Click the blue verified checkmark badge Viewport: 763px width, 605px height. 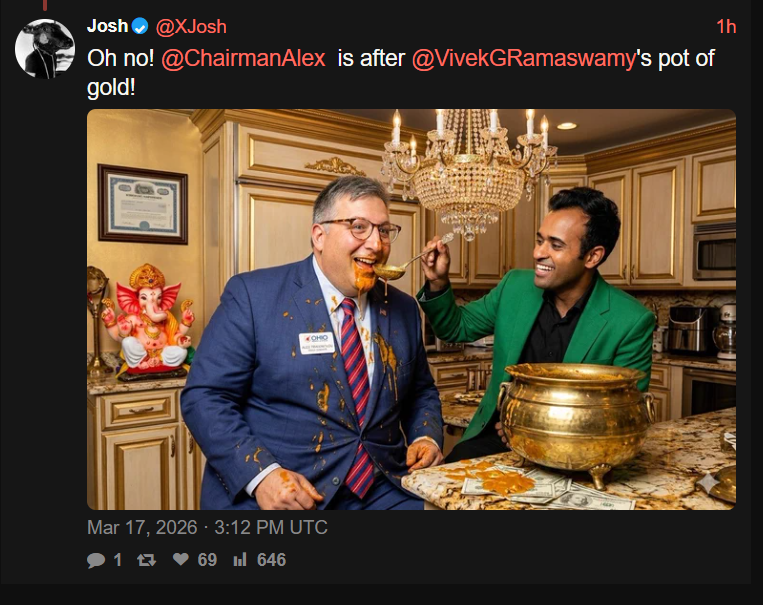140,26
